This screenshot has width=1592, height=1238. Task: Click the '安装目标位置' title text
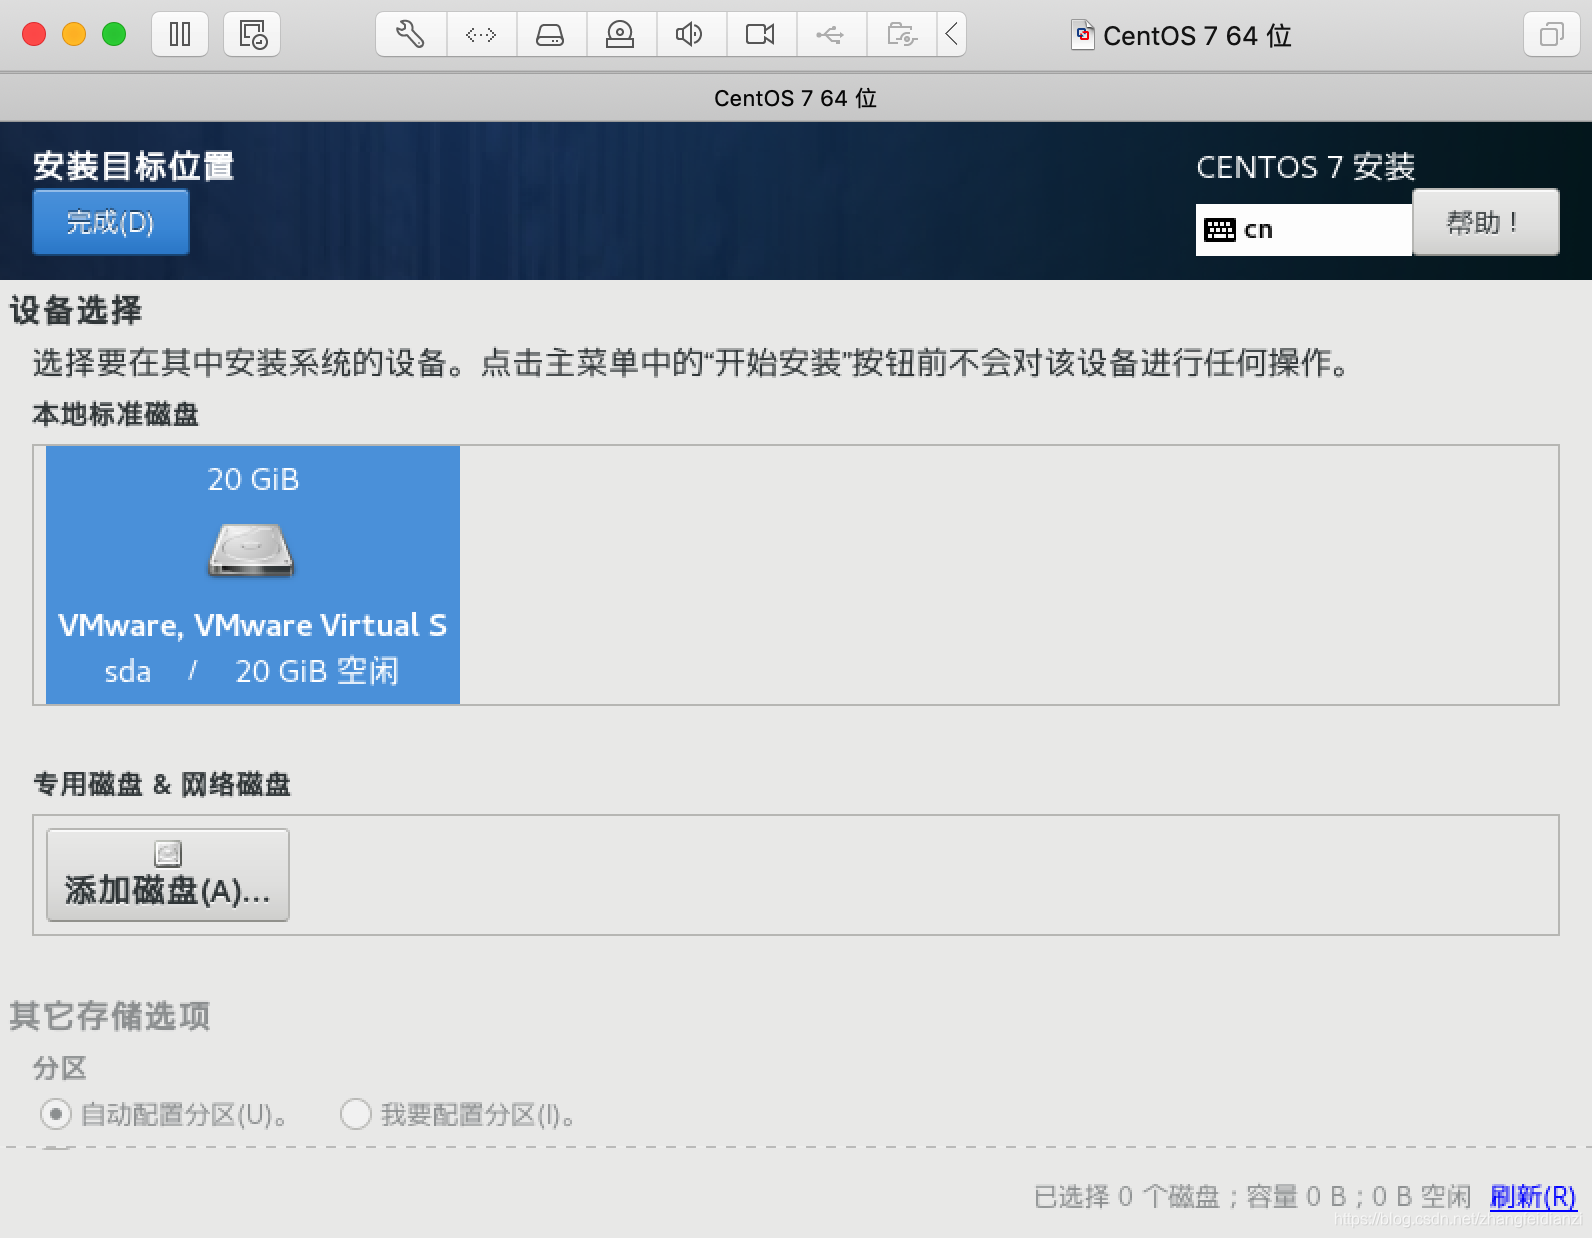point(133,166)
